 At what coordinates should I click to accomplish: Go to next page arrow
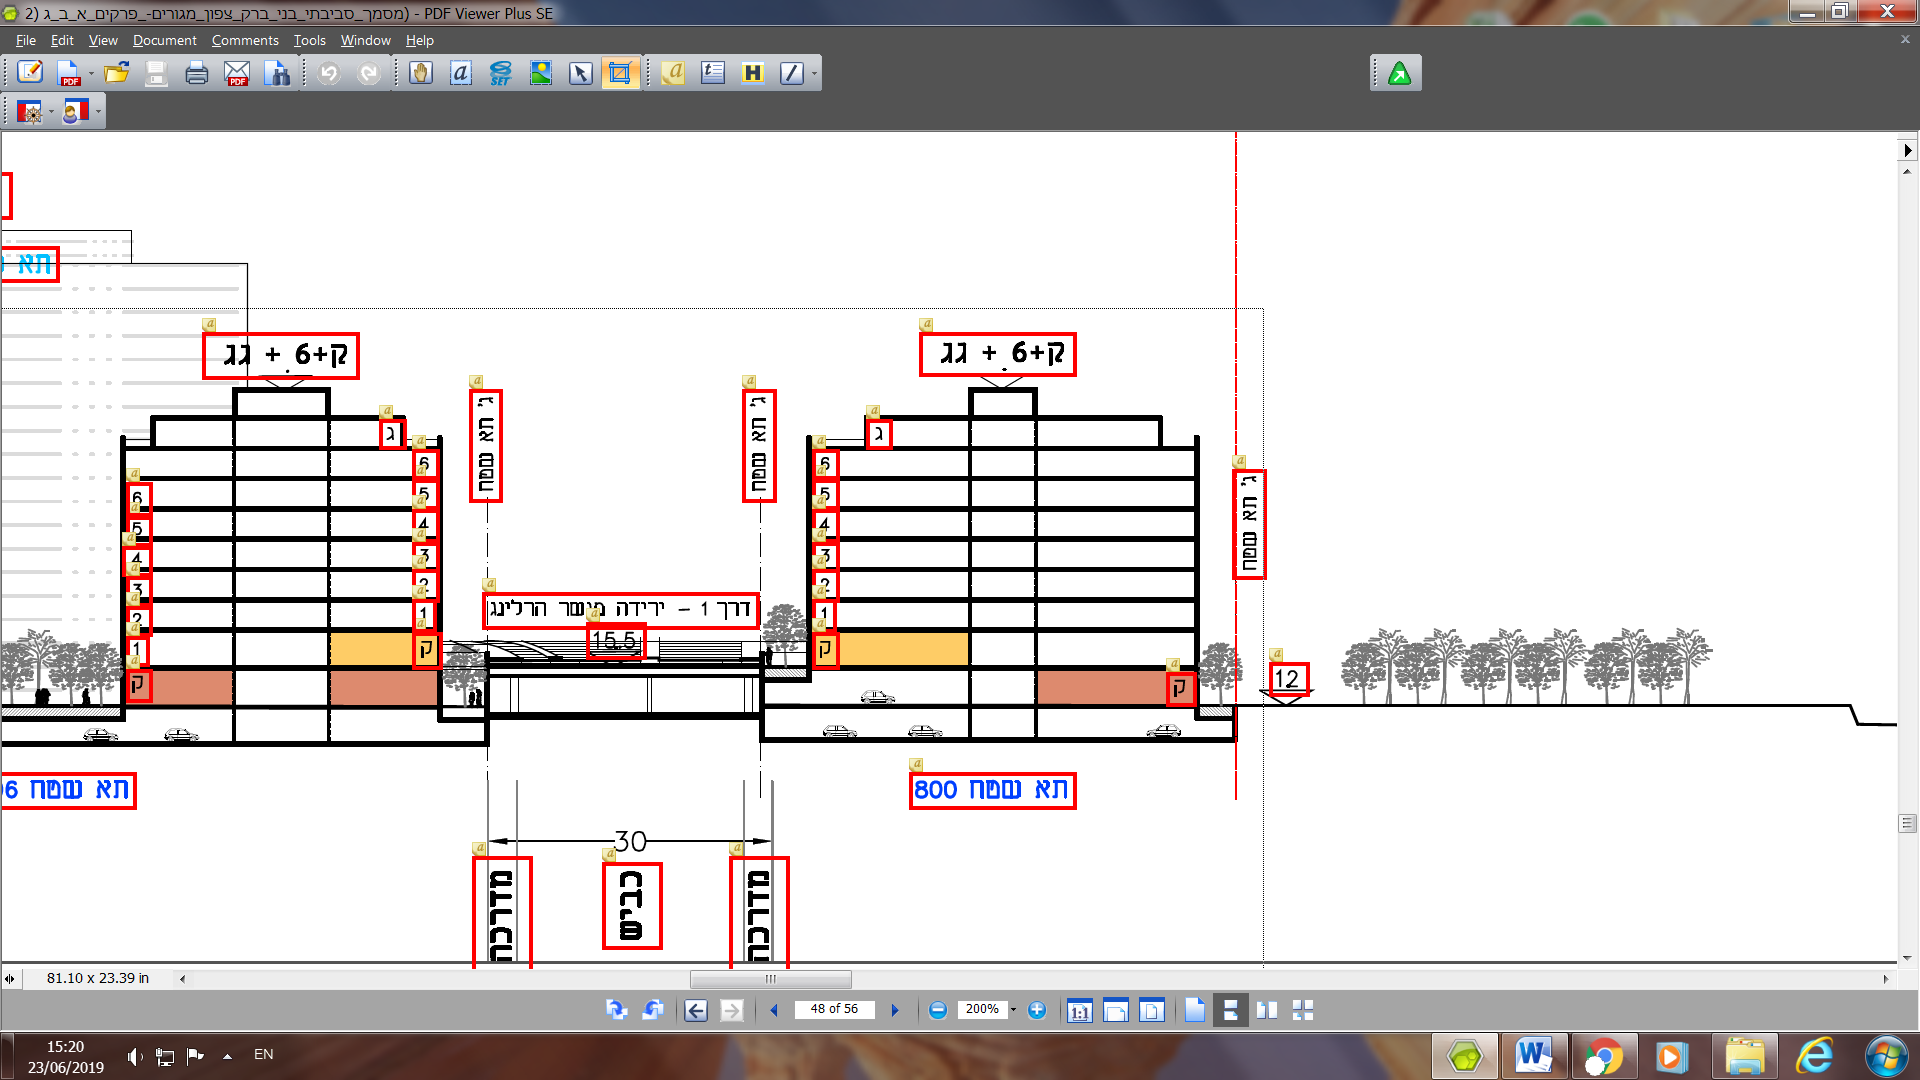[895, 1010]
